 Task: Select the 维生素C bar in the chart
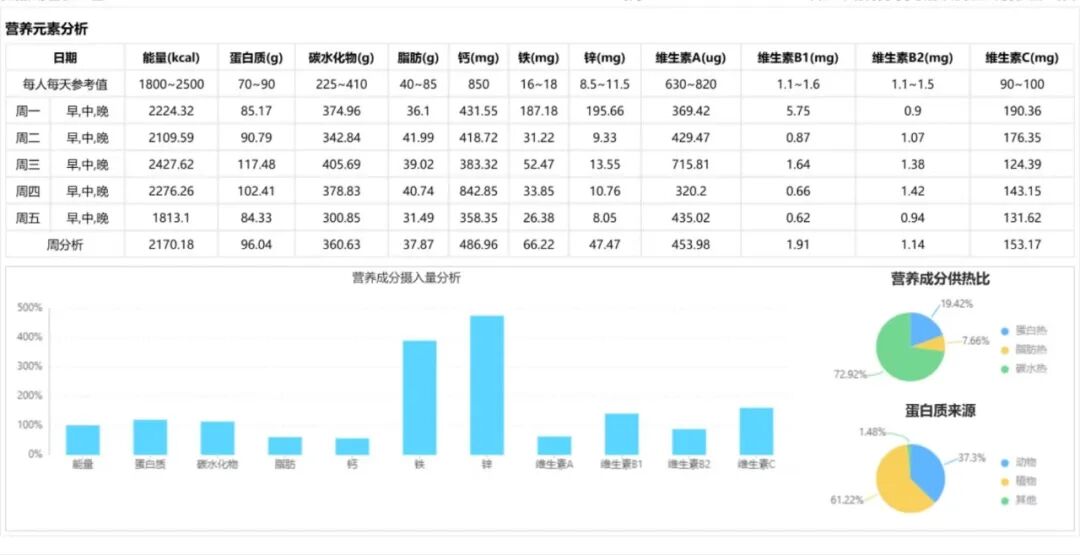757,431
